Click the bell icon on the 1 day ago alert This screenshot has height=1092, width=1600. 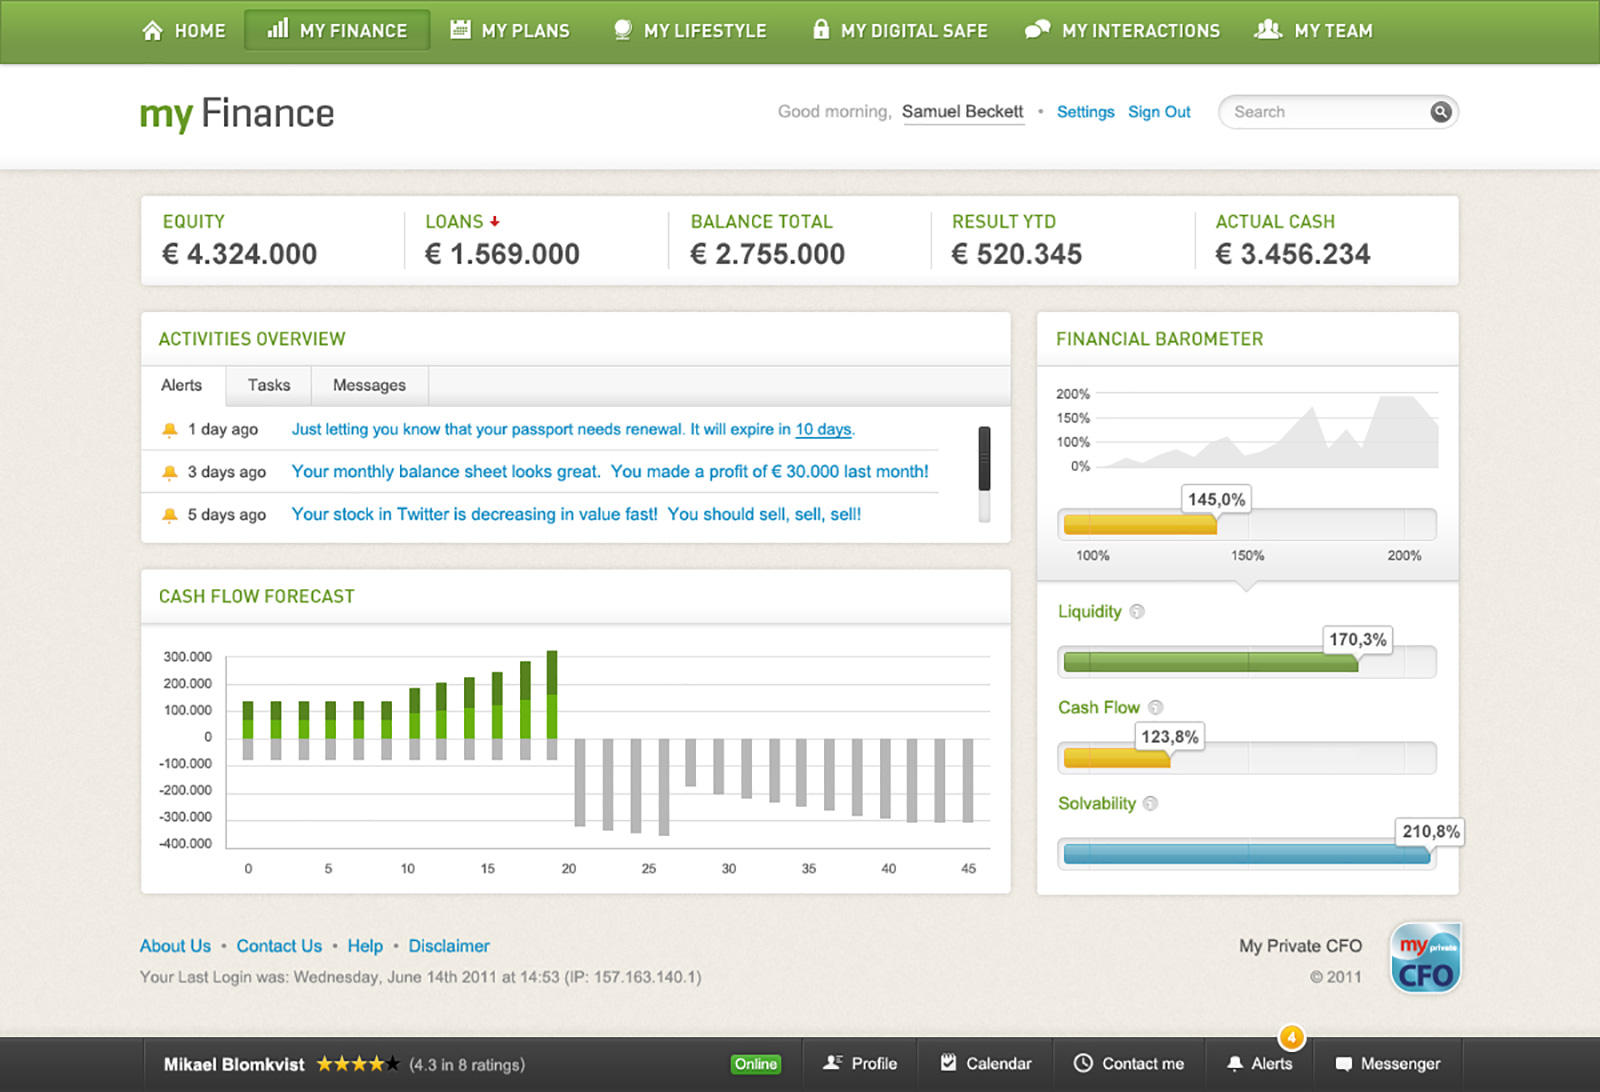click(x=170, y=430)
